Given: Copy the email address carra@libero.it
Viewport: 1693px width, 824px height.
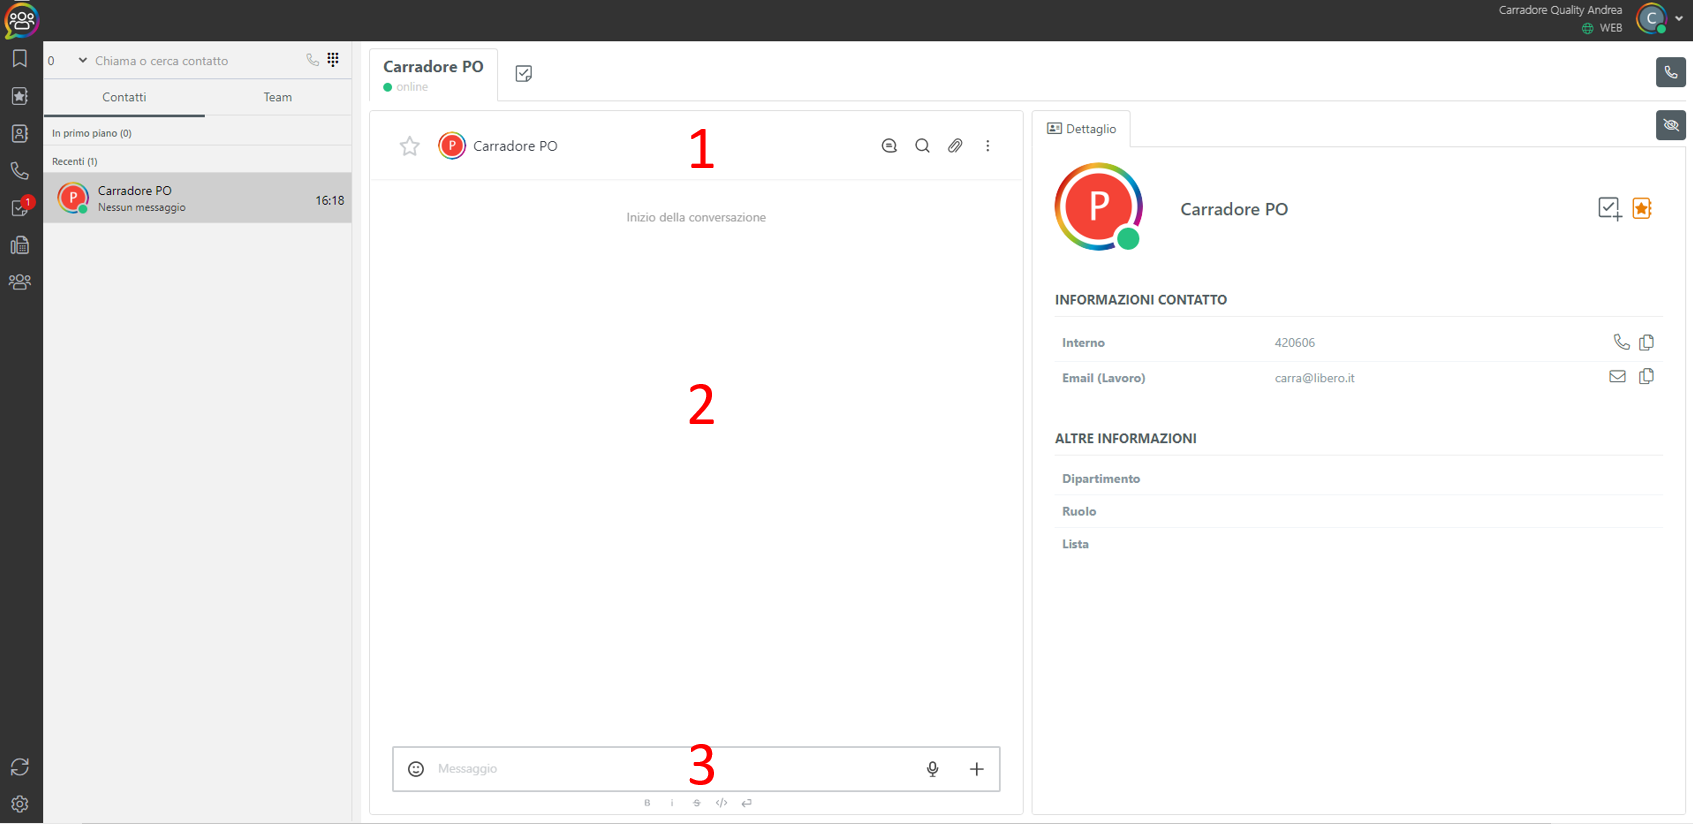Looking at the screenshot, I should (x=1646, y=377).
